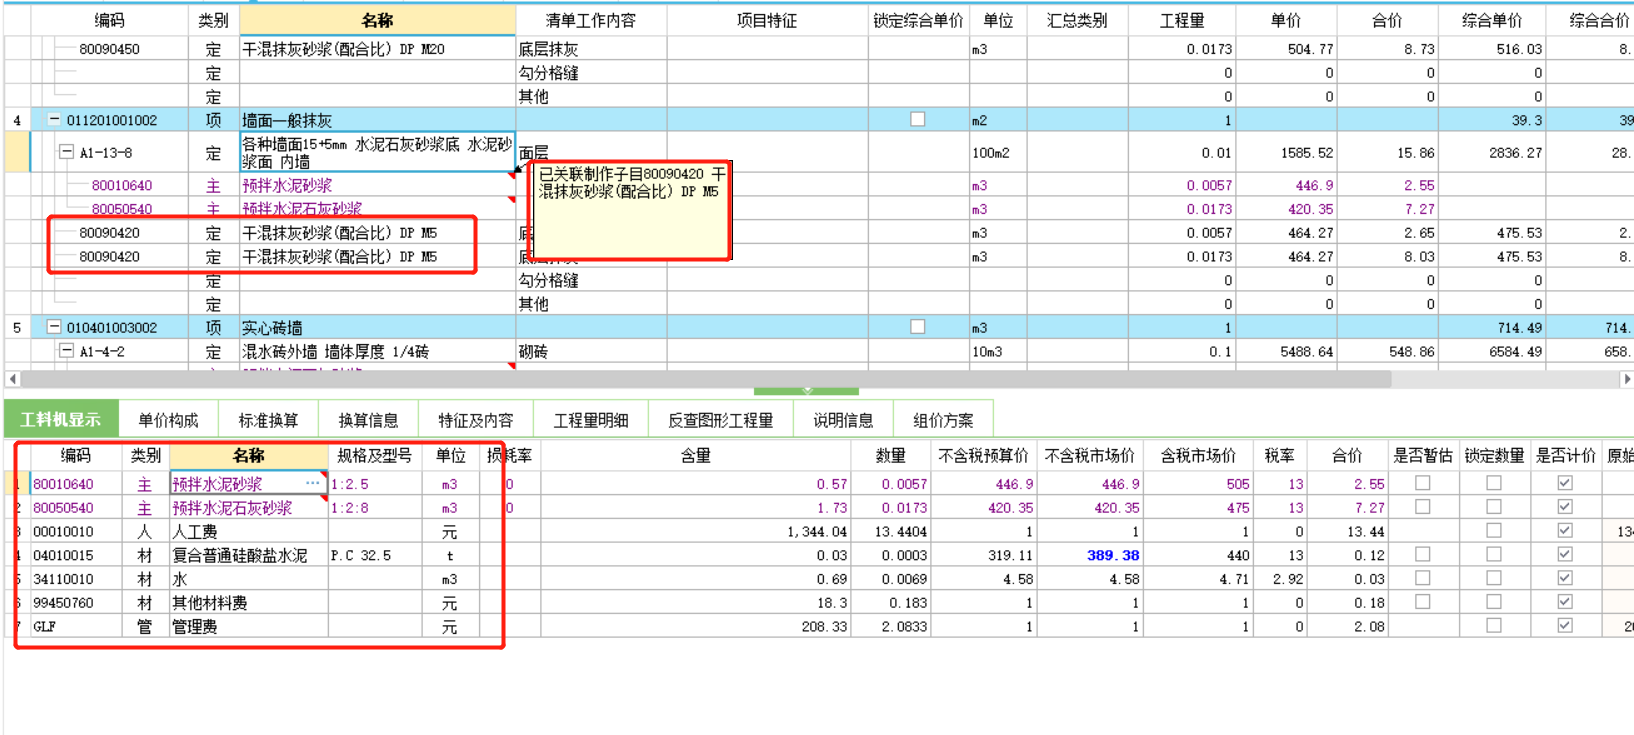1634x735 pixels.
Task: Open the 说明信息 tab
Action: pyautogui.click(x=843, y=420)
